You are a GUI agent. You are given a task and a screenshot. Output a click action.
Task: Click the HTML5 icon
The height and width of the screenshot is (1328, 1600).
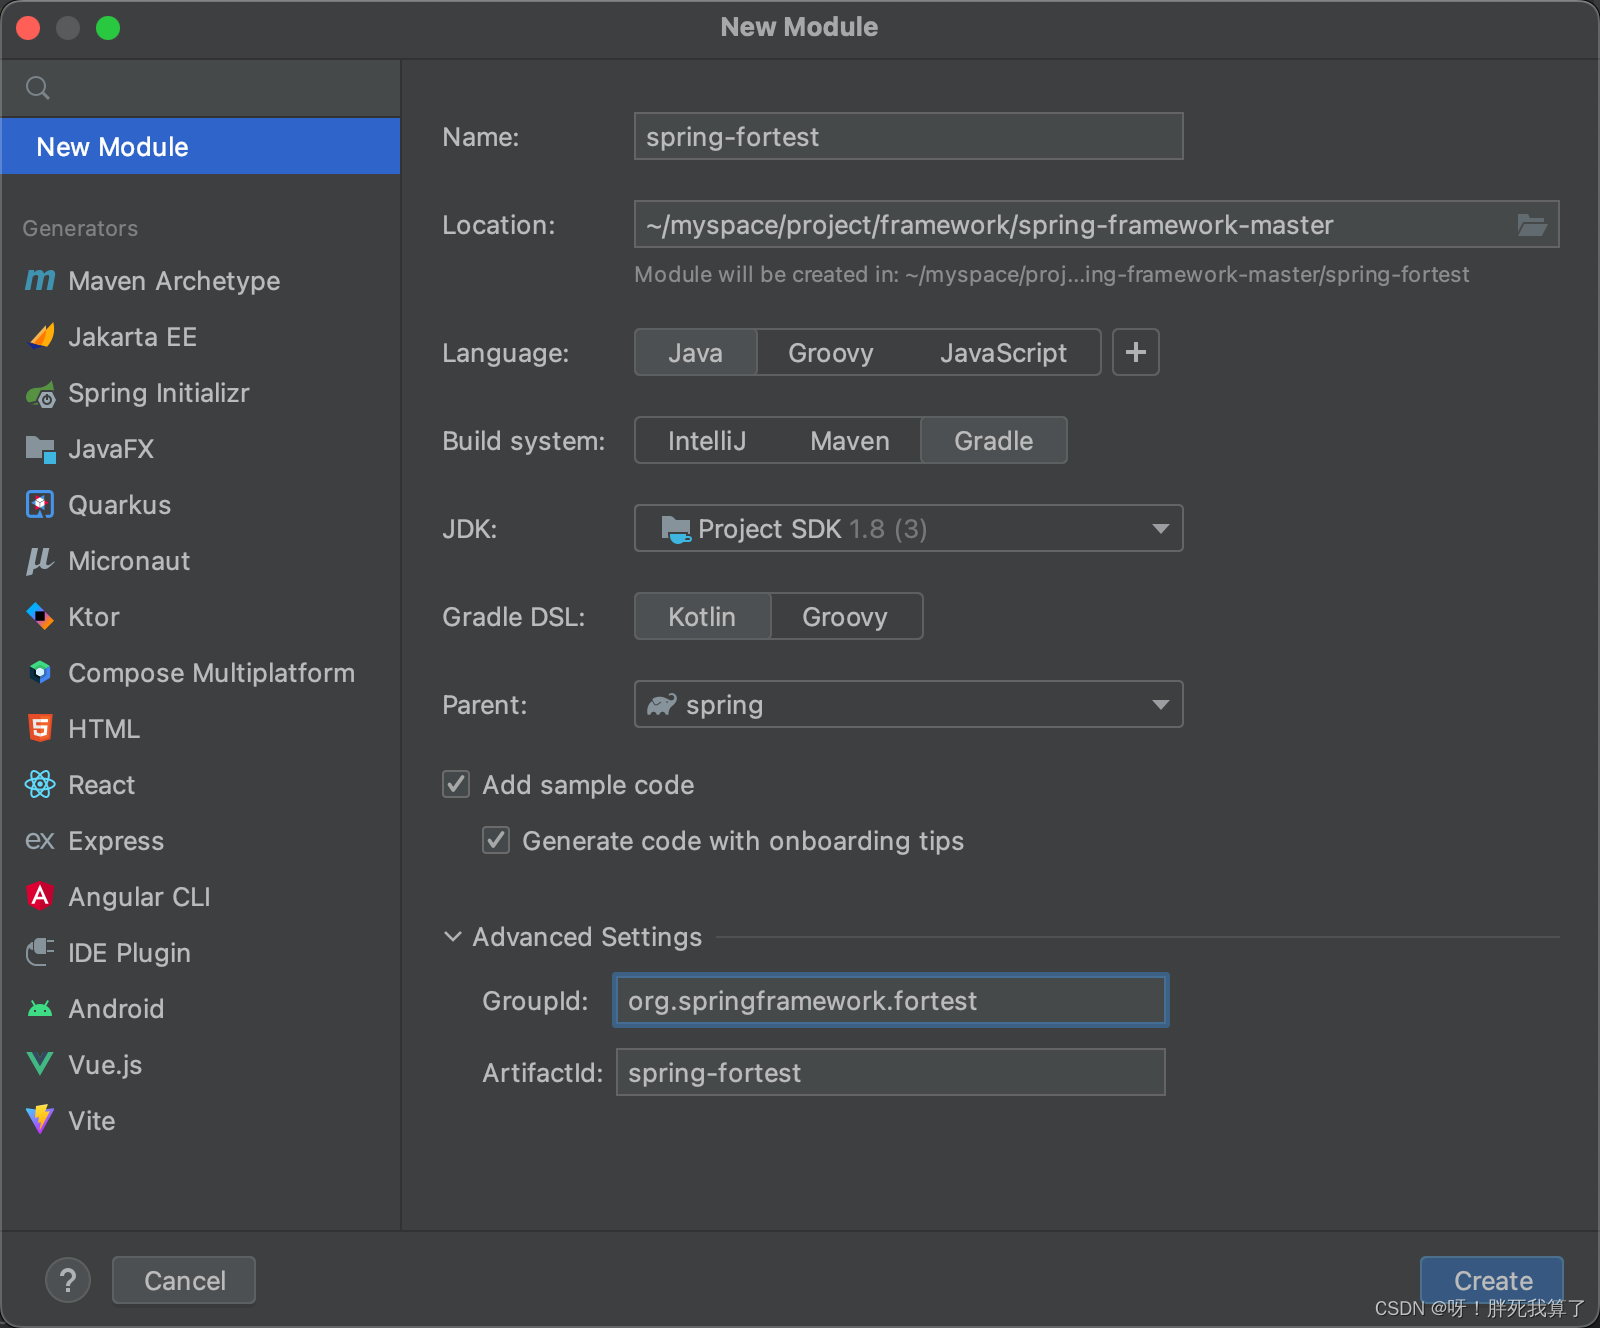(x=40, y=729)
